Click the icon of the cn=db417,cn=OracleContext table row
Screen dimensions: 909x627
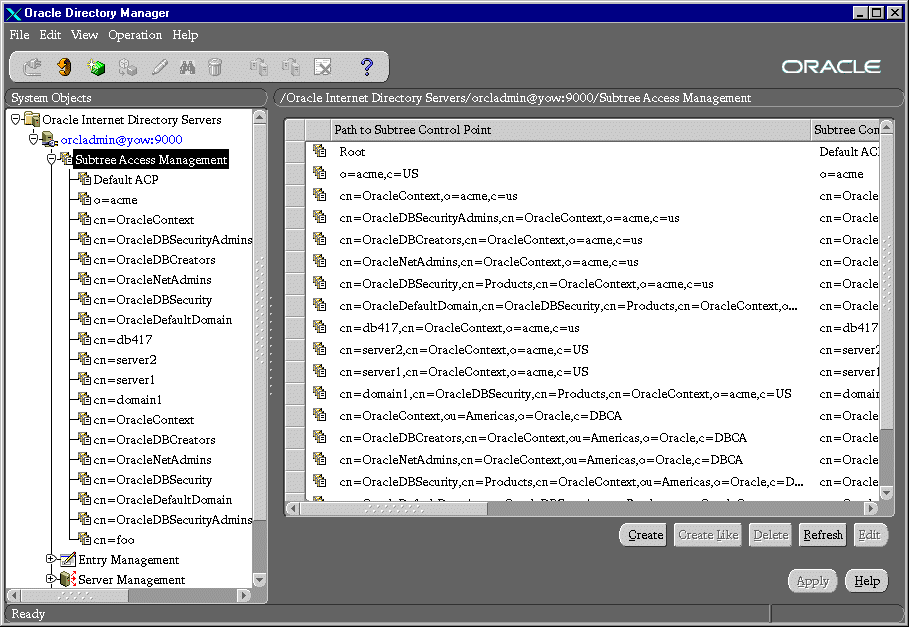[319, 327]
